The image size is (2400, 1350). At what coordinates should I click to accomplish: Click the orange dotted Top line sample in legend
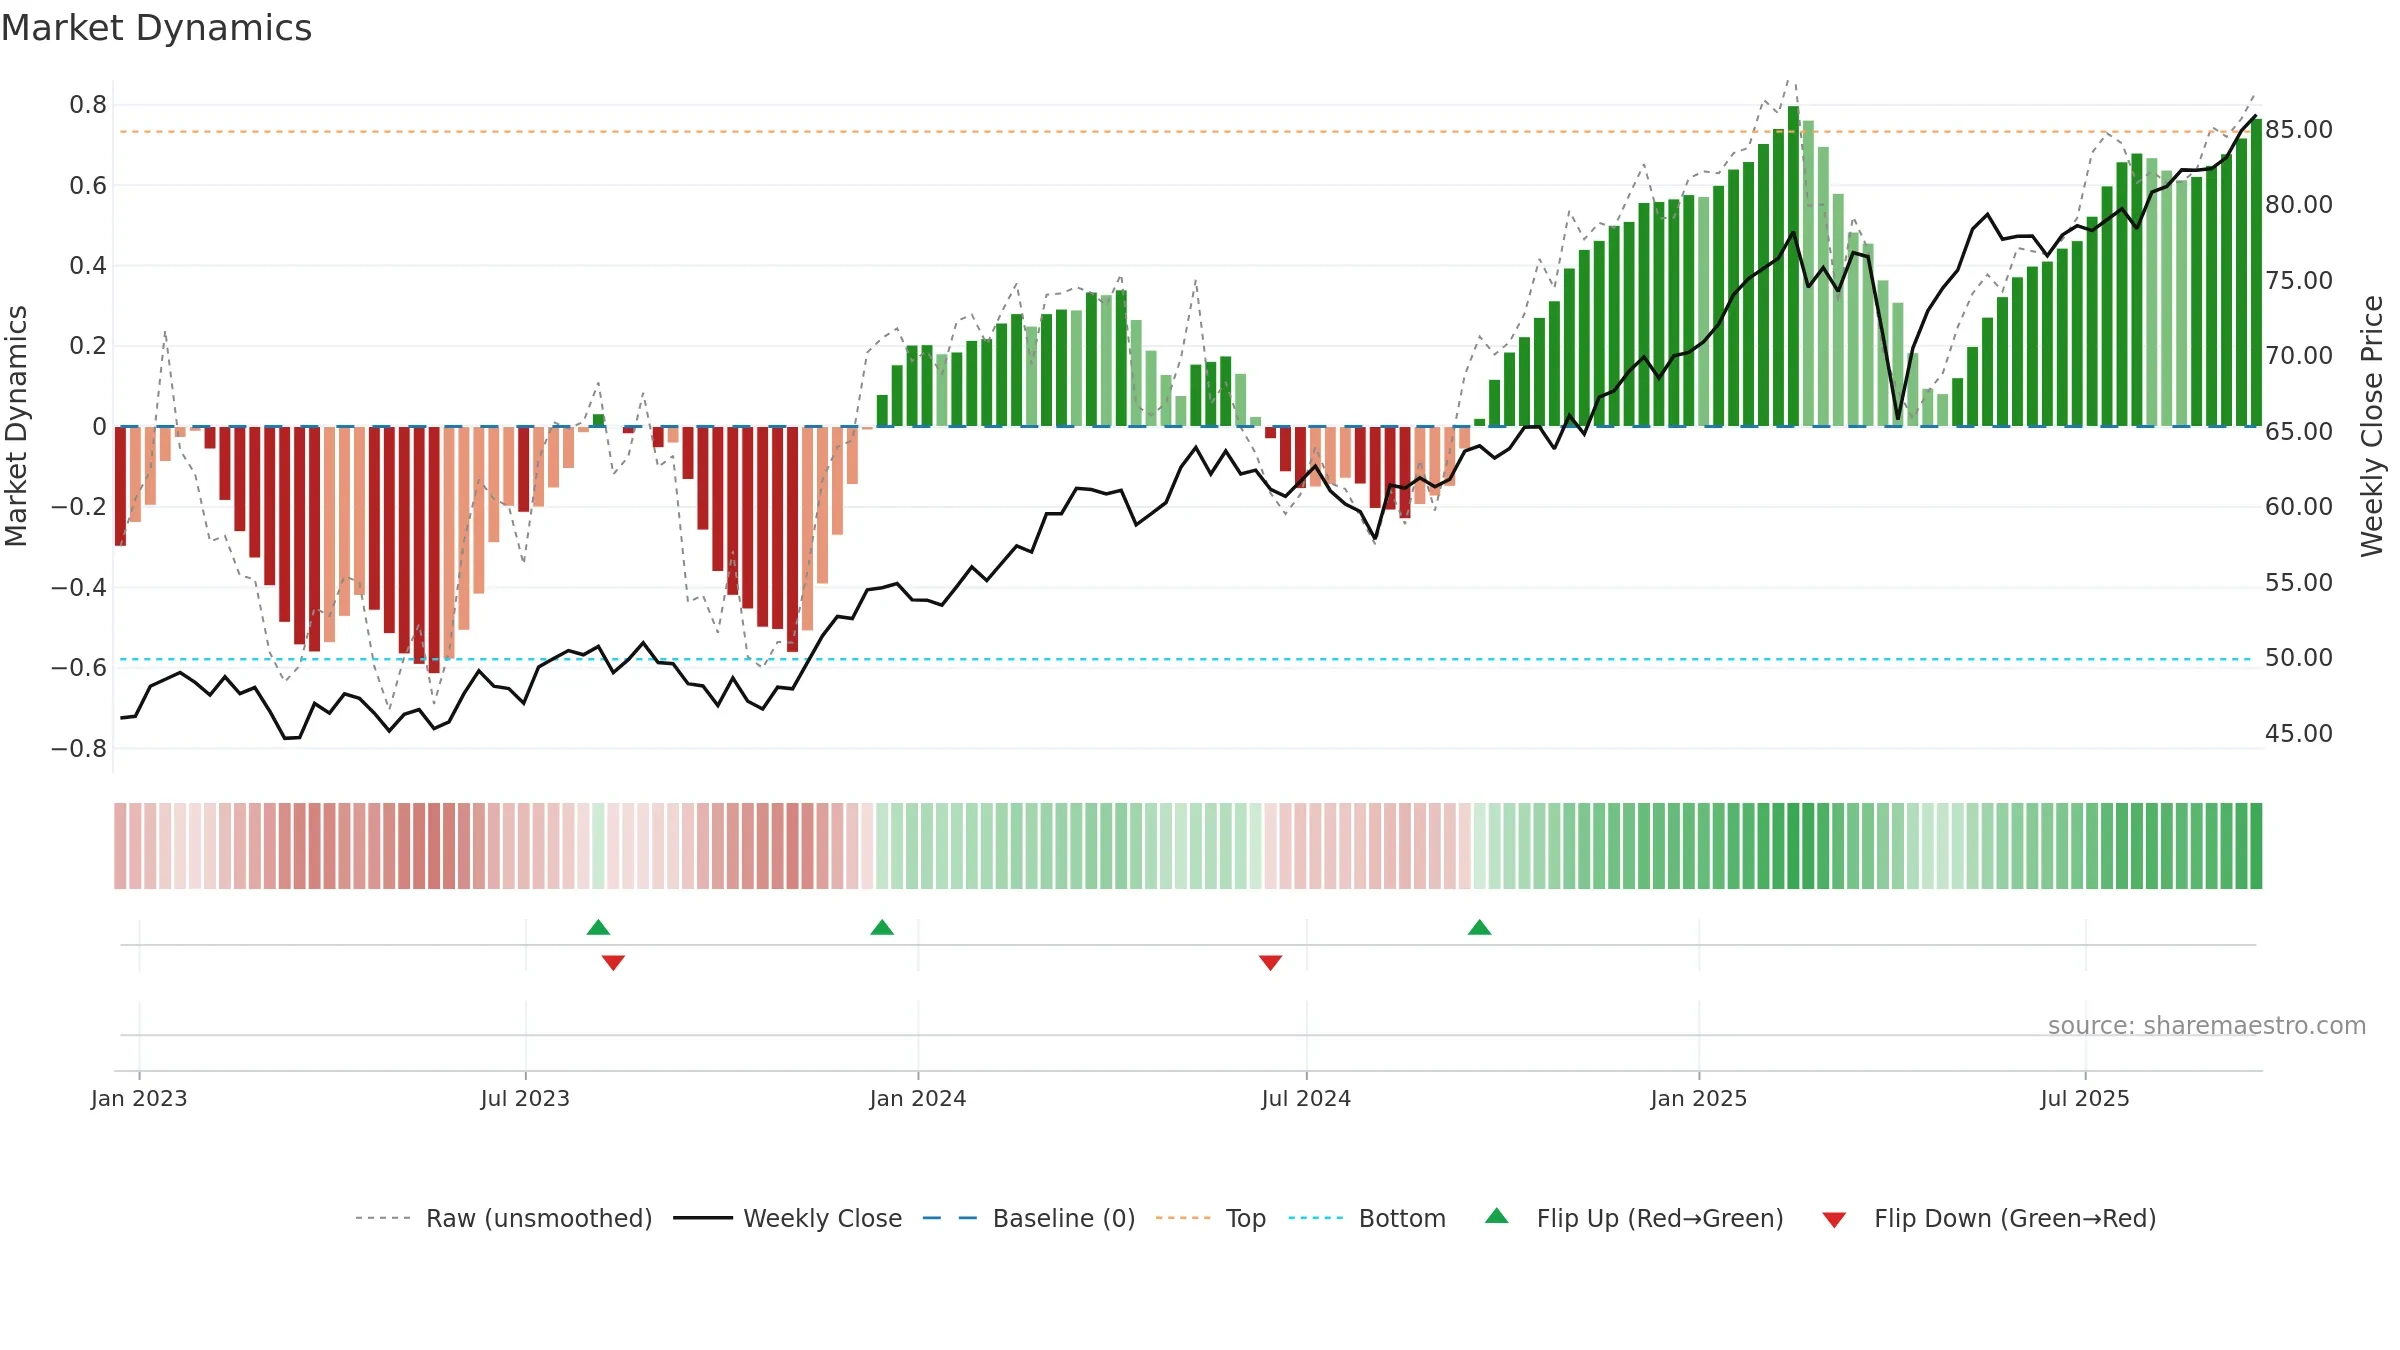click(1183, 1218)
